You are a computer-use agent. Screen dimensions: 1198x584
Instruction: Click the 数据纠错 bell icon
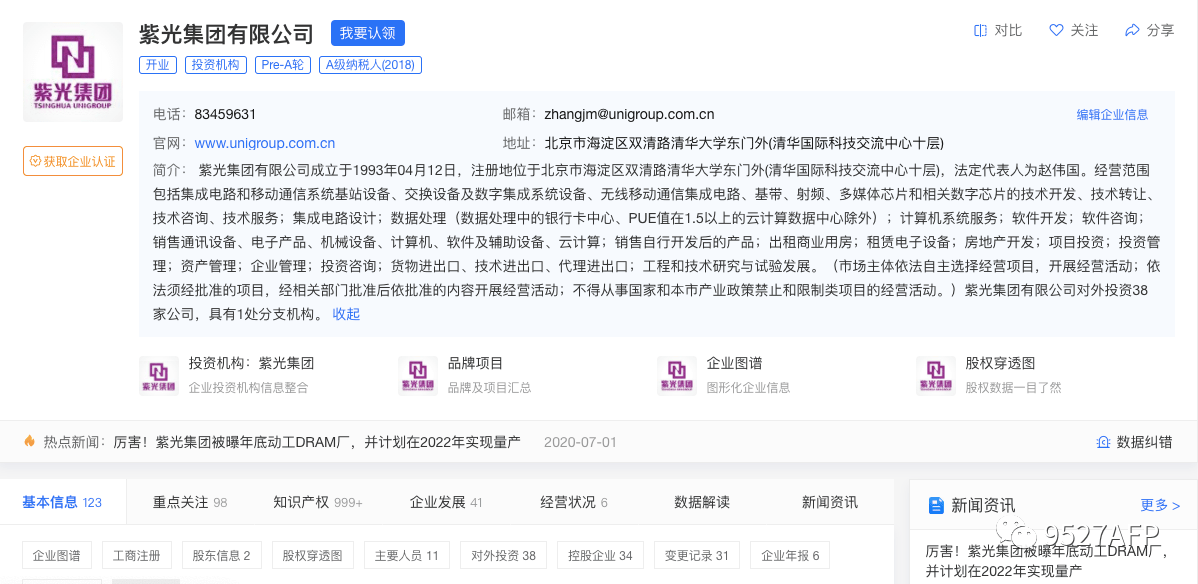tap(1102, 442)
